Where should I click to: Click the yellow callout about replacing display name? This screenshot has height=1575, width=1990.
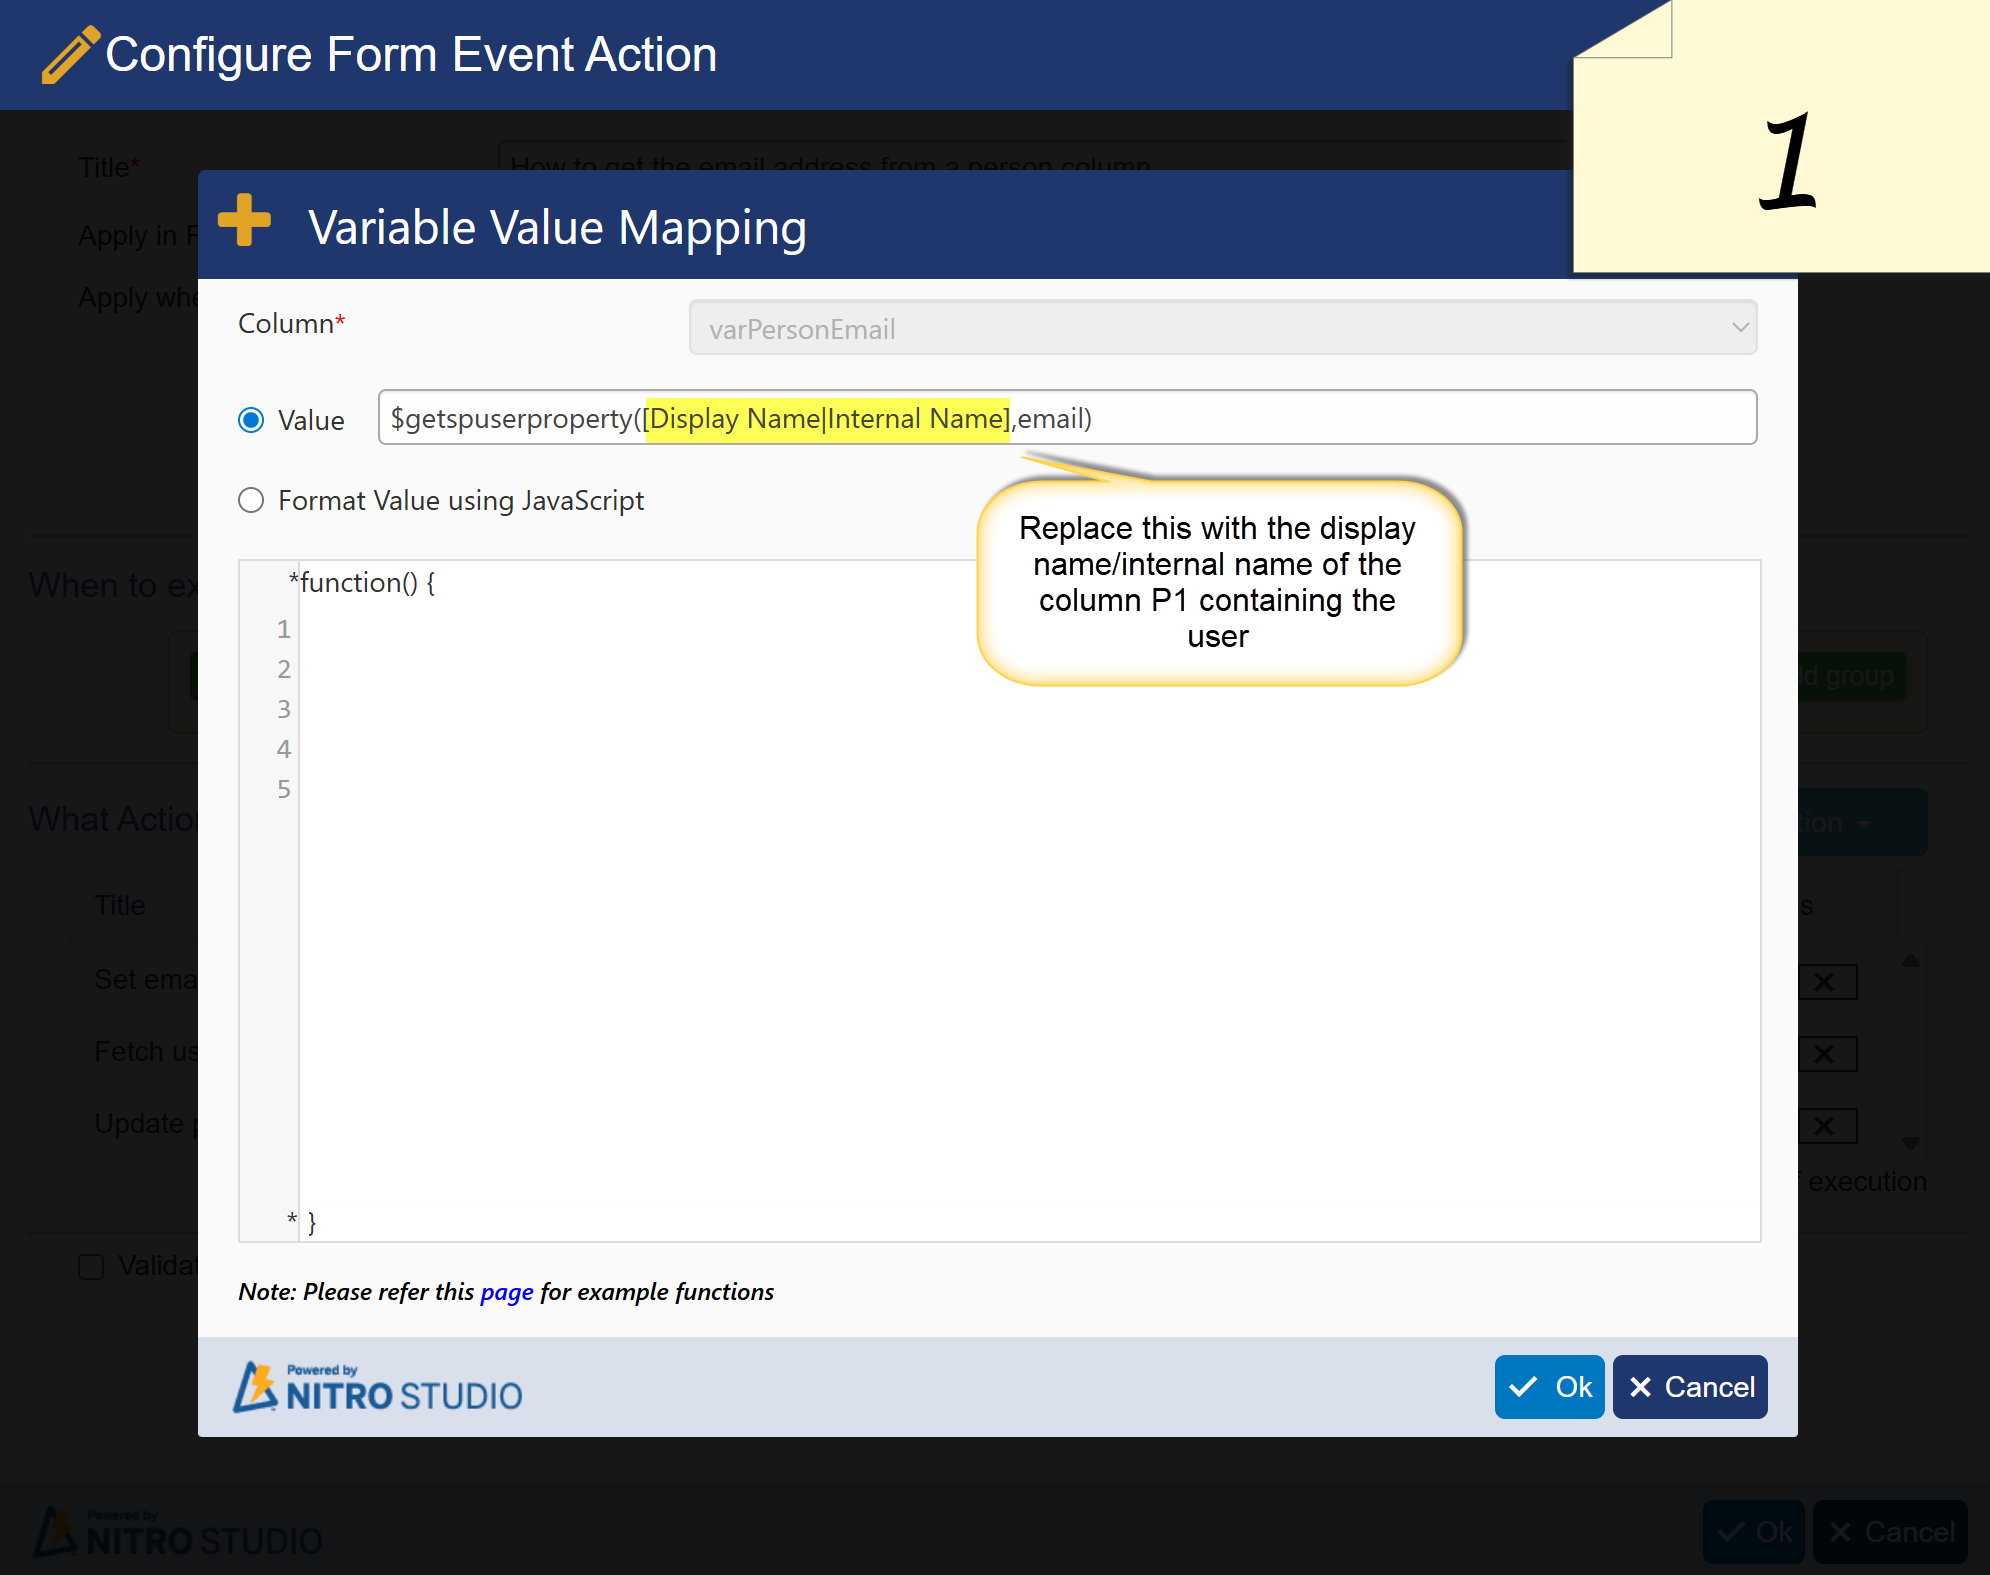(1219, 582)
